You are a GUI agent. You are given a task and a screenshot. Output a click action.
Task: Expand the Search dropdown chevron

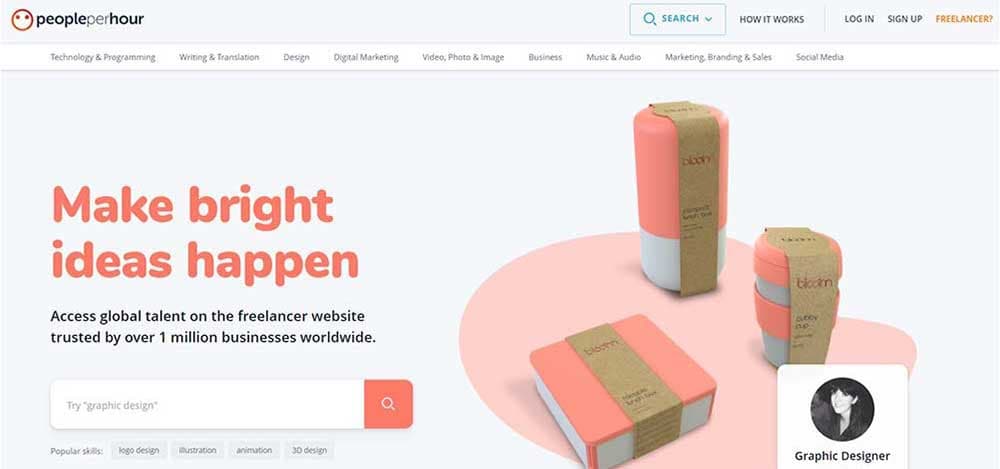click(x=709, y=19)
